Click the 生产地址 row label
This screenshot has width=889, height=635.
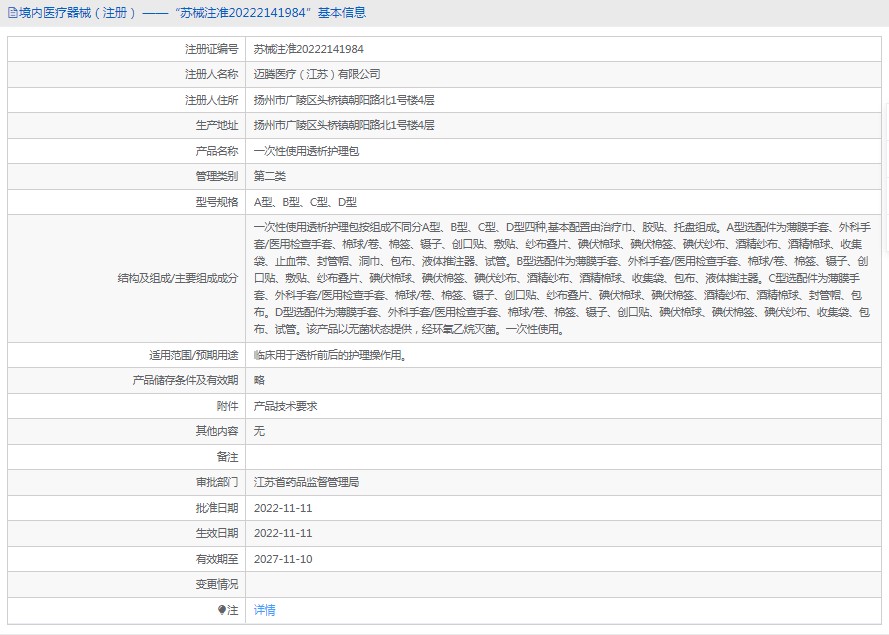(217, 125)
